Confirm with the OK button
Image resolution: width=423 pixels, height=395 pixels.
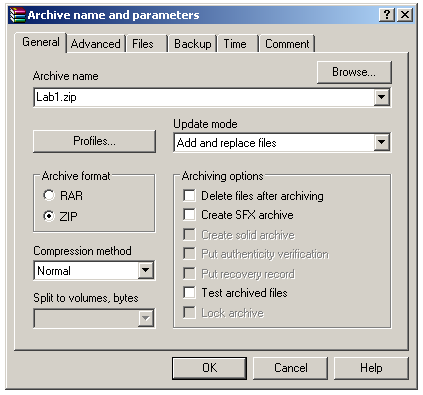[x=209, y=368]
